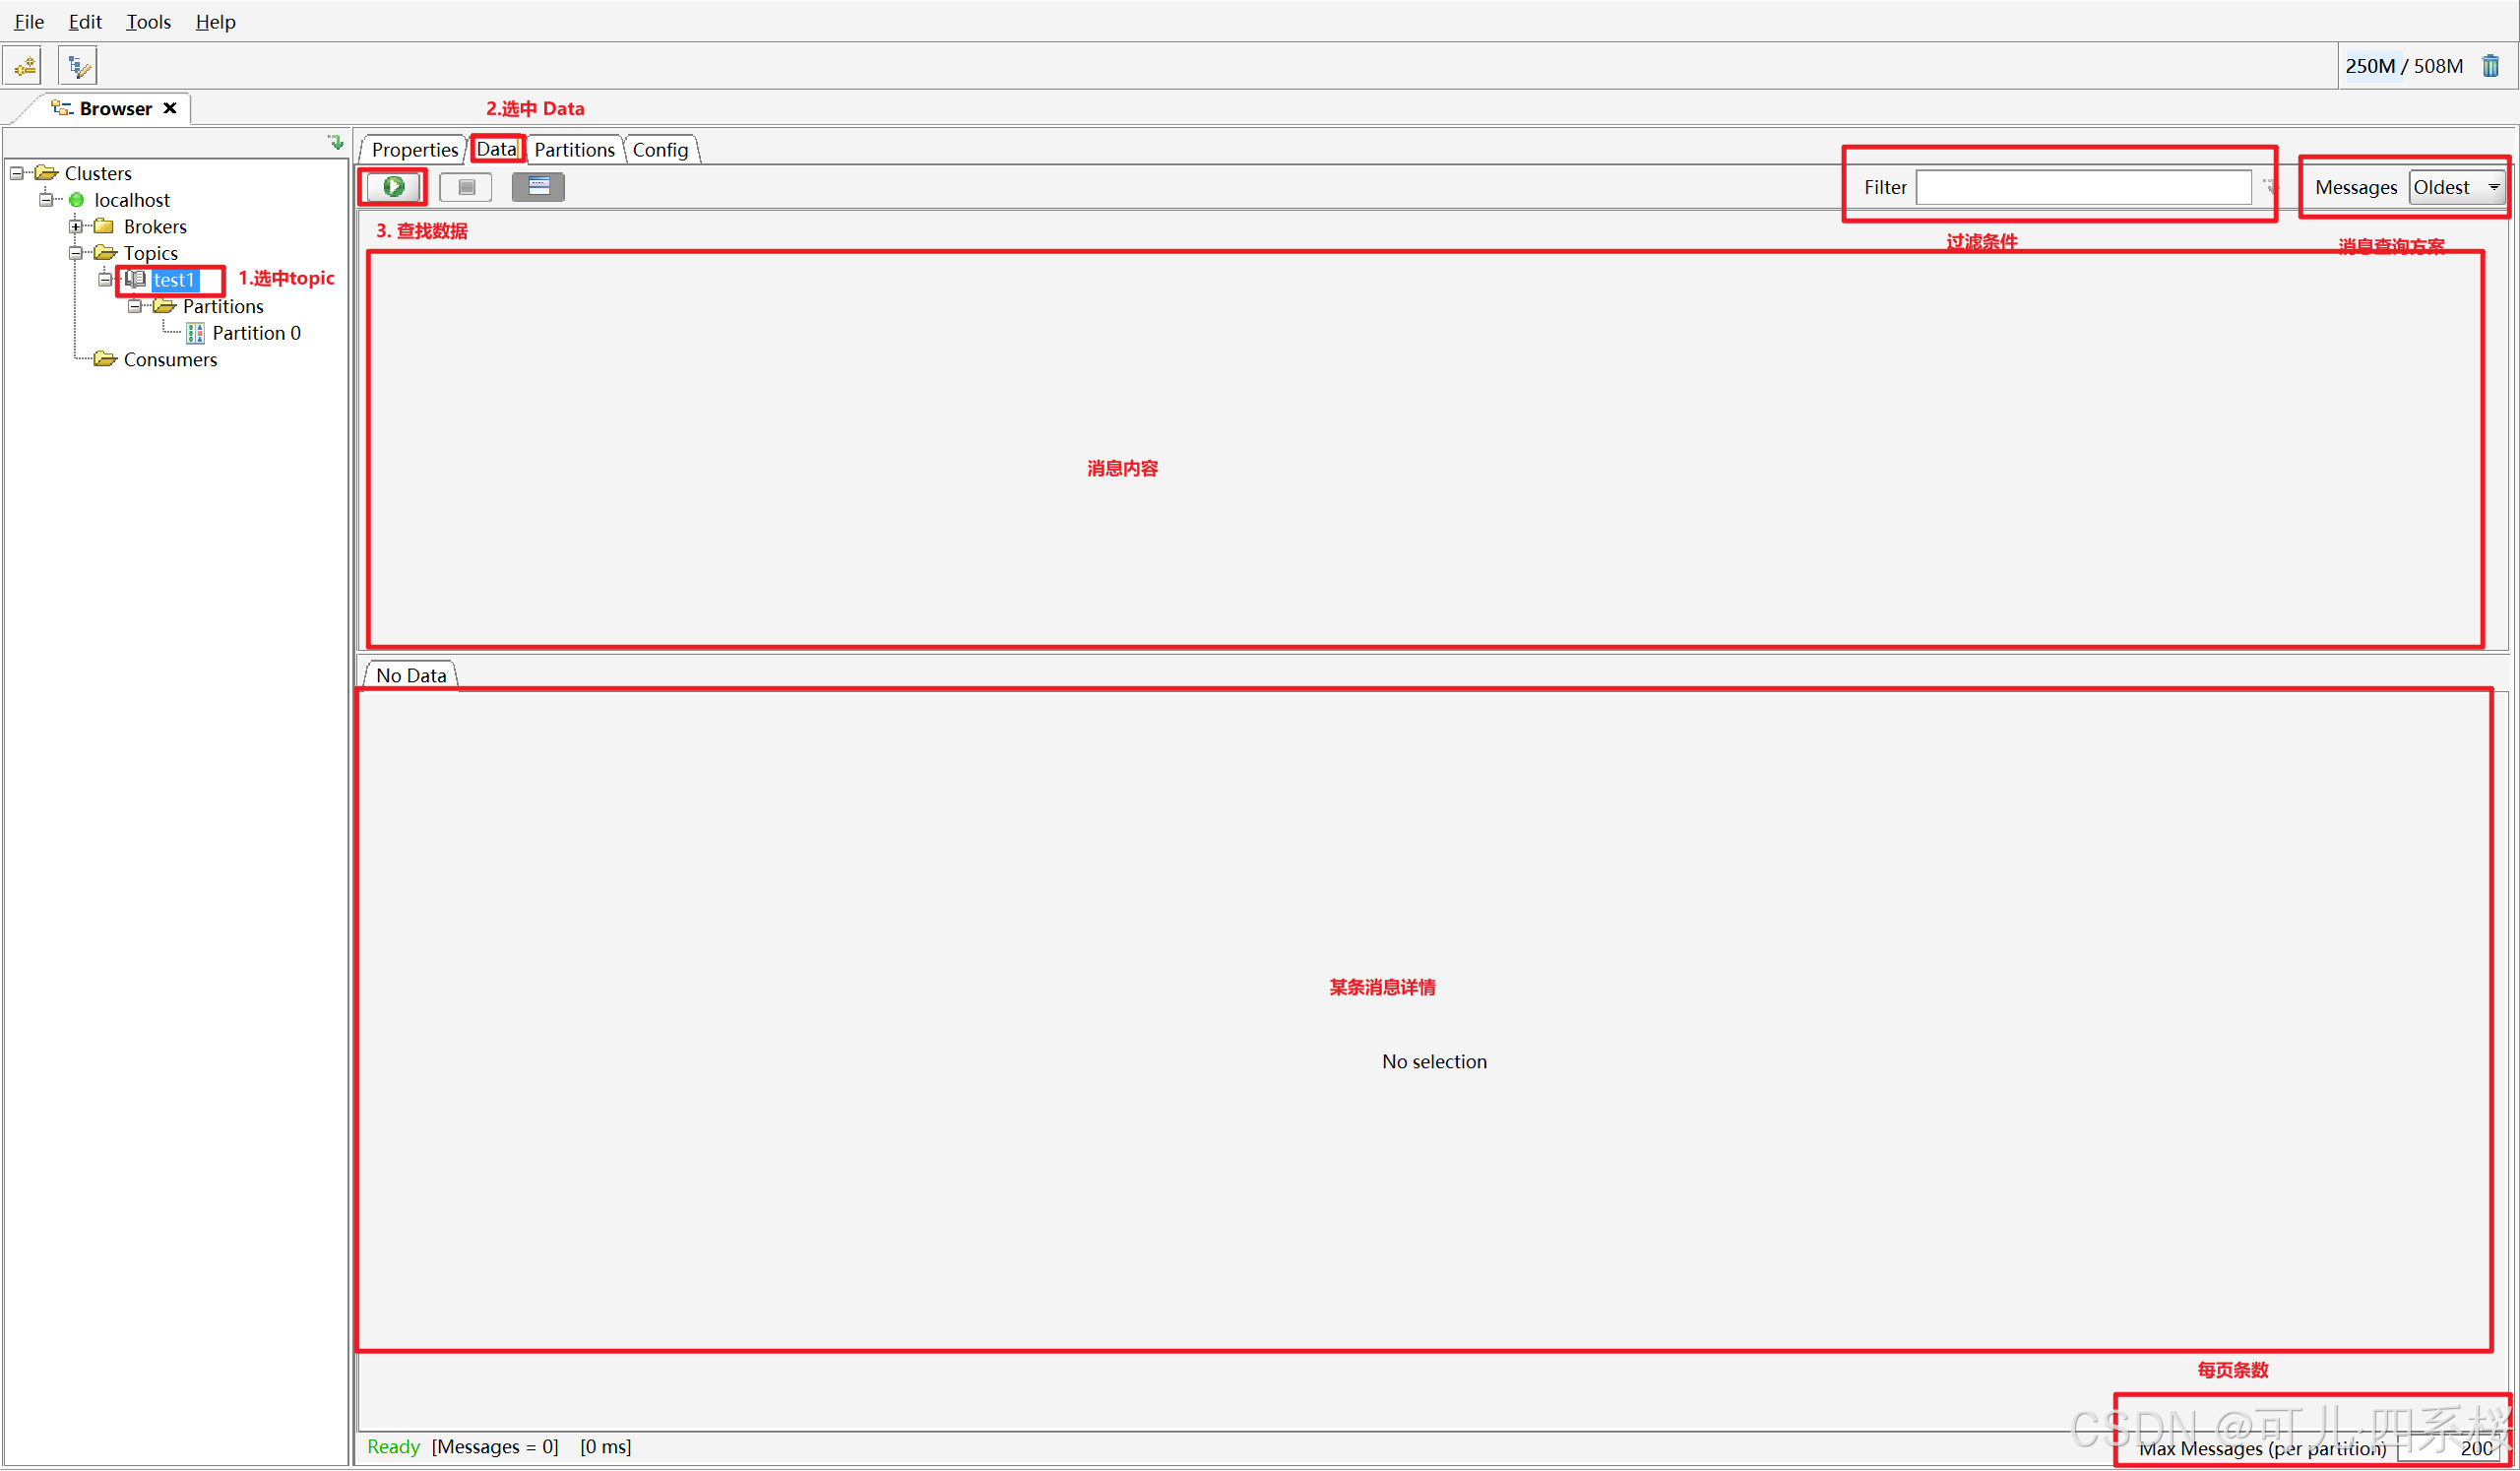Select the Consumers folder in tree

click(169, 360)
